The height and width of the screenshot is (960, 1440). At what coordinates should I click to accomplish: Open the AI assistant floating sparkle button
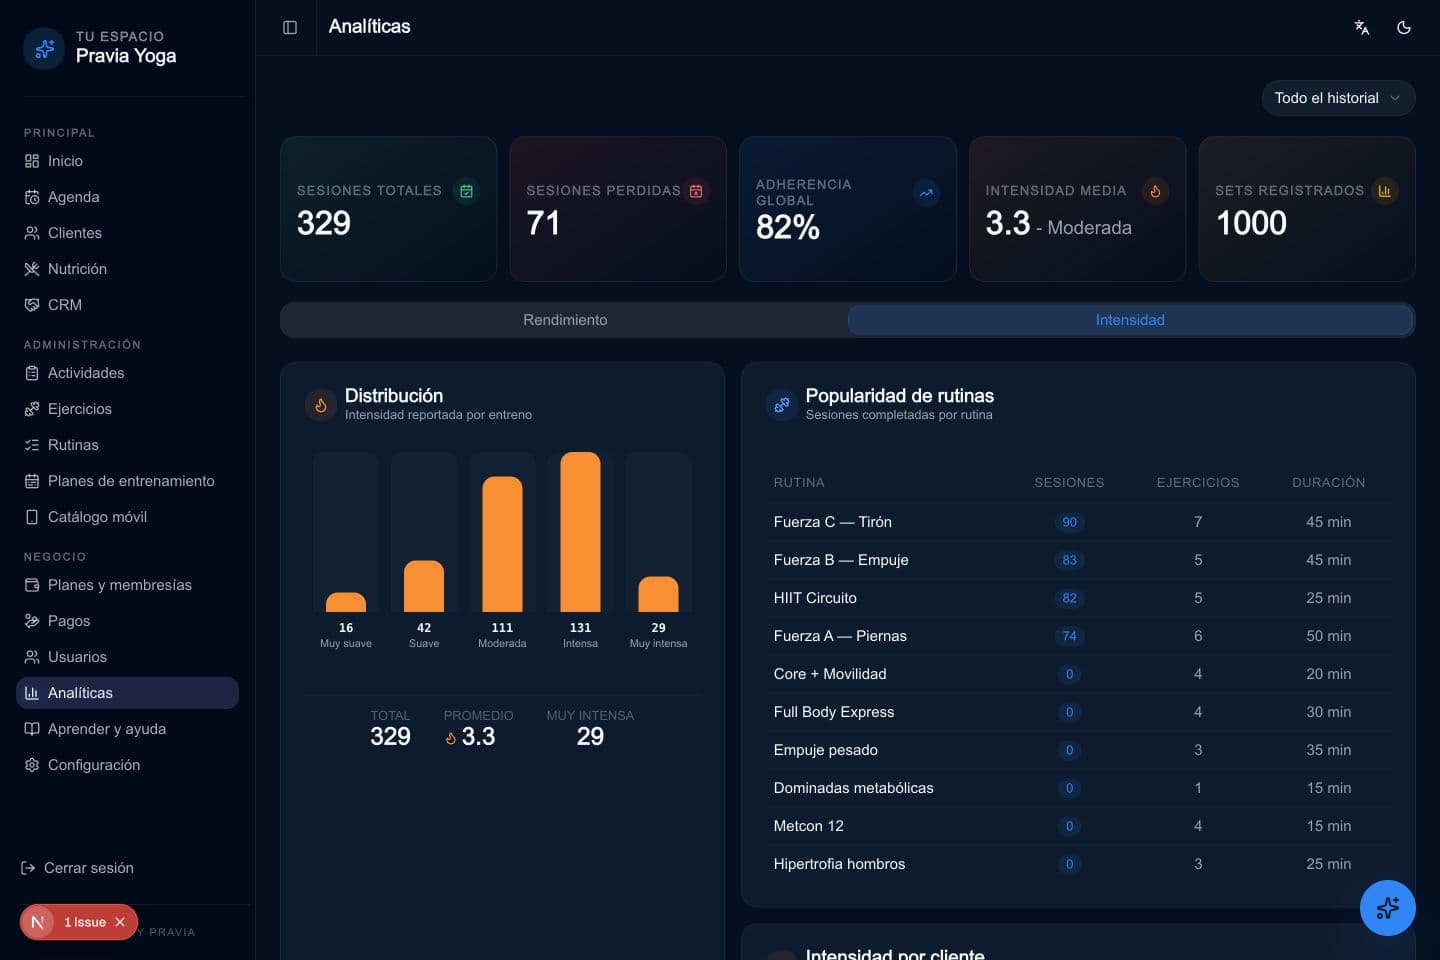coord(1387,908)
